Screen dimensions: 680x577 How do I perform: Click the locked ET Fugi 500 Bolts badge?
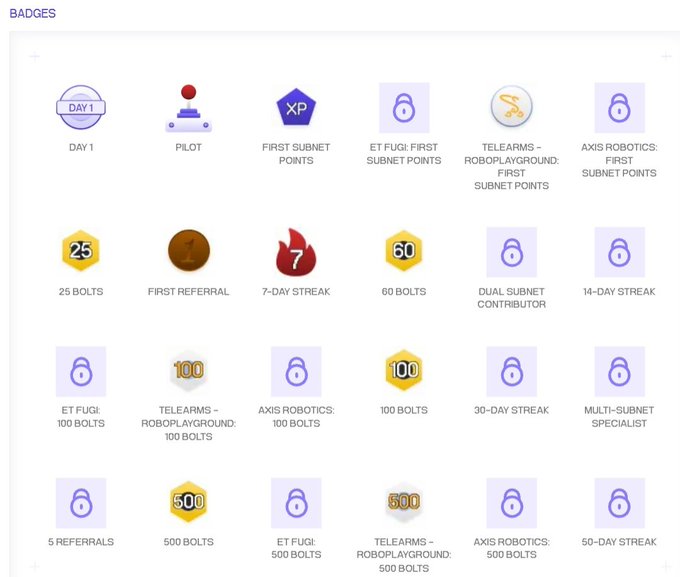pyautogui.click(x=296, y=503)
